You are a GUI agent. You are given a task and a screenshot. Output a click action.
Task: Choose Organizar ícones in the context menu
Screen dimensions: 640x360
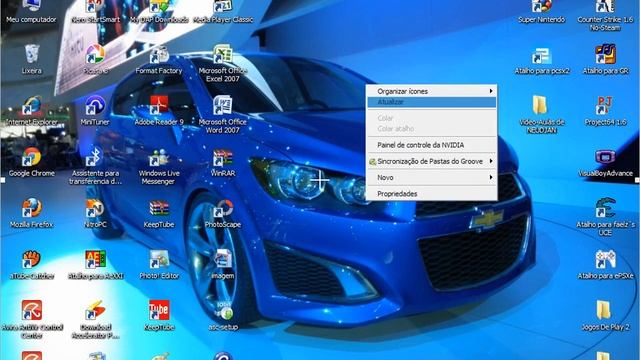(431, 91)
